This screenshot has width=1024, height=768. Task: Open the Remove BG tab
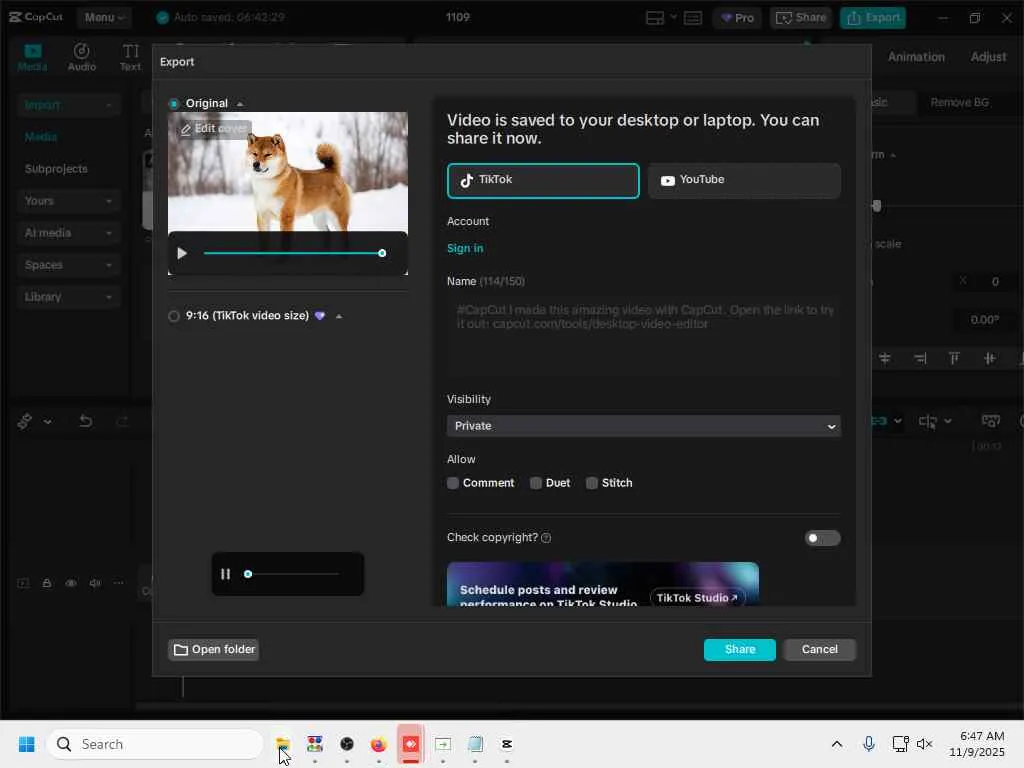959,103
